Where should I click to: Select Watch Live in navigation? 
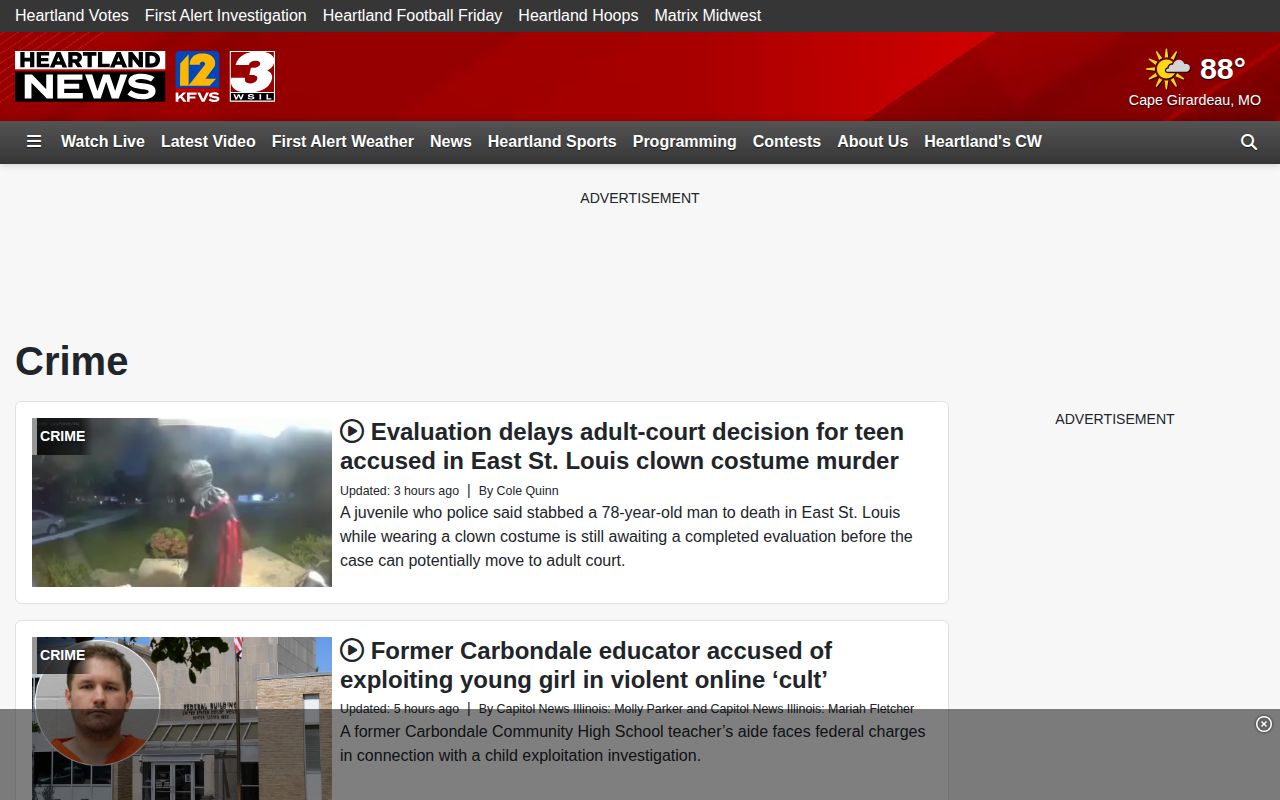103,142
